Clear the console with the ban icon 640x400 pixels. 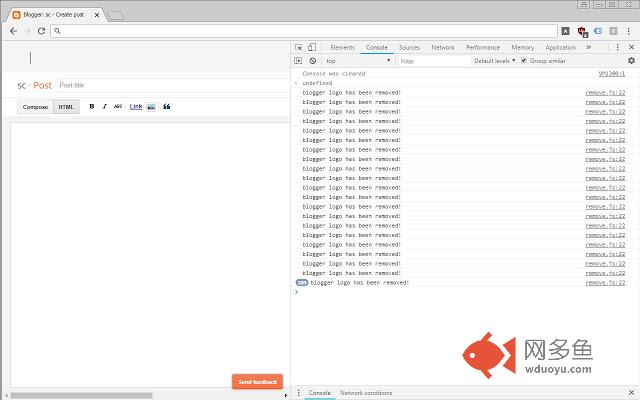(x=313, y=61)
